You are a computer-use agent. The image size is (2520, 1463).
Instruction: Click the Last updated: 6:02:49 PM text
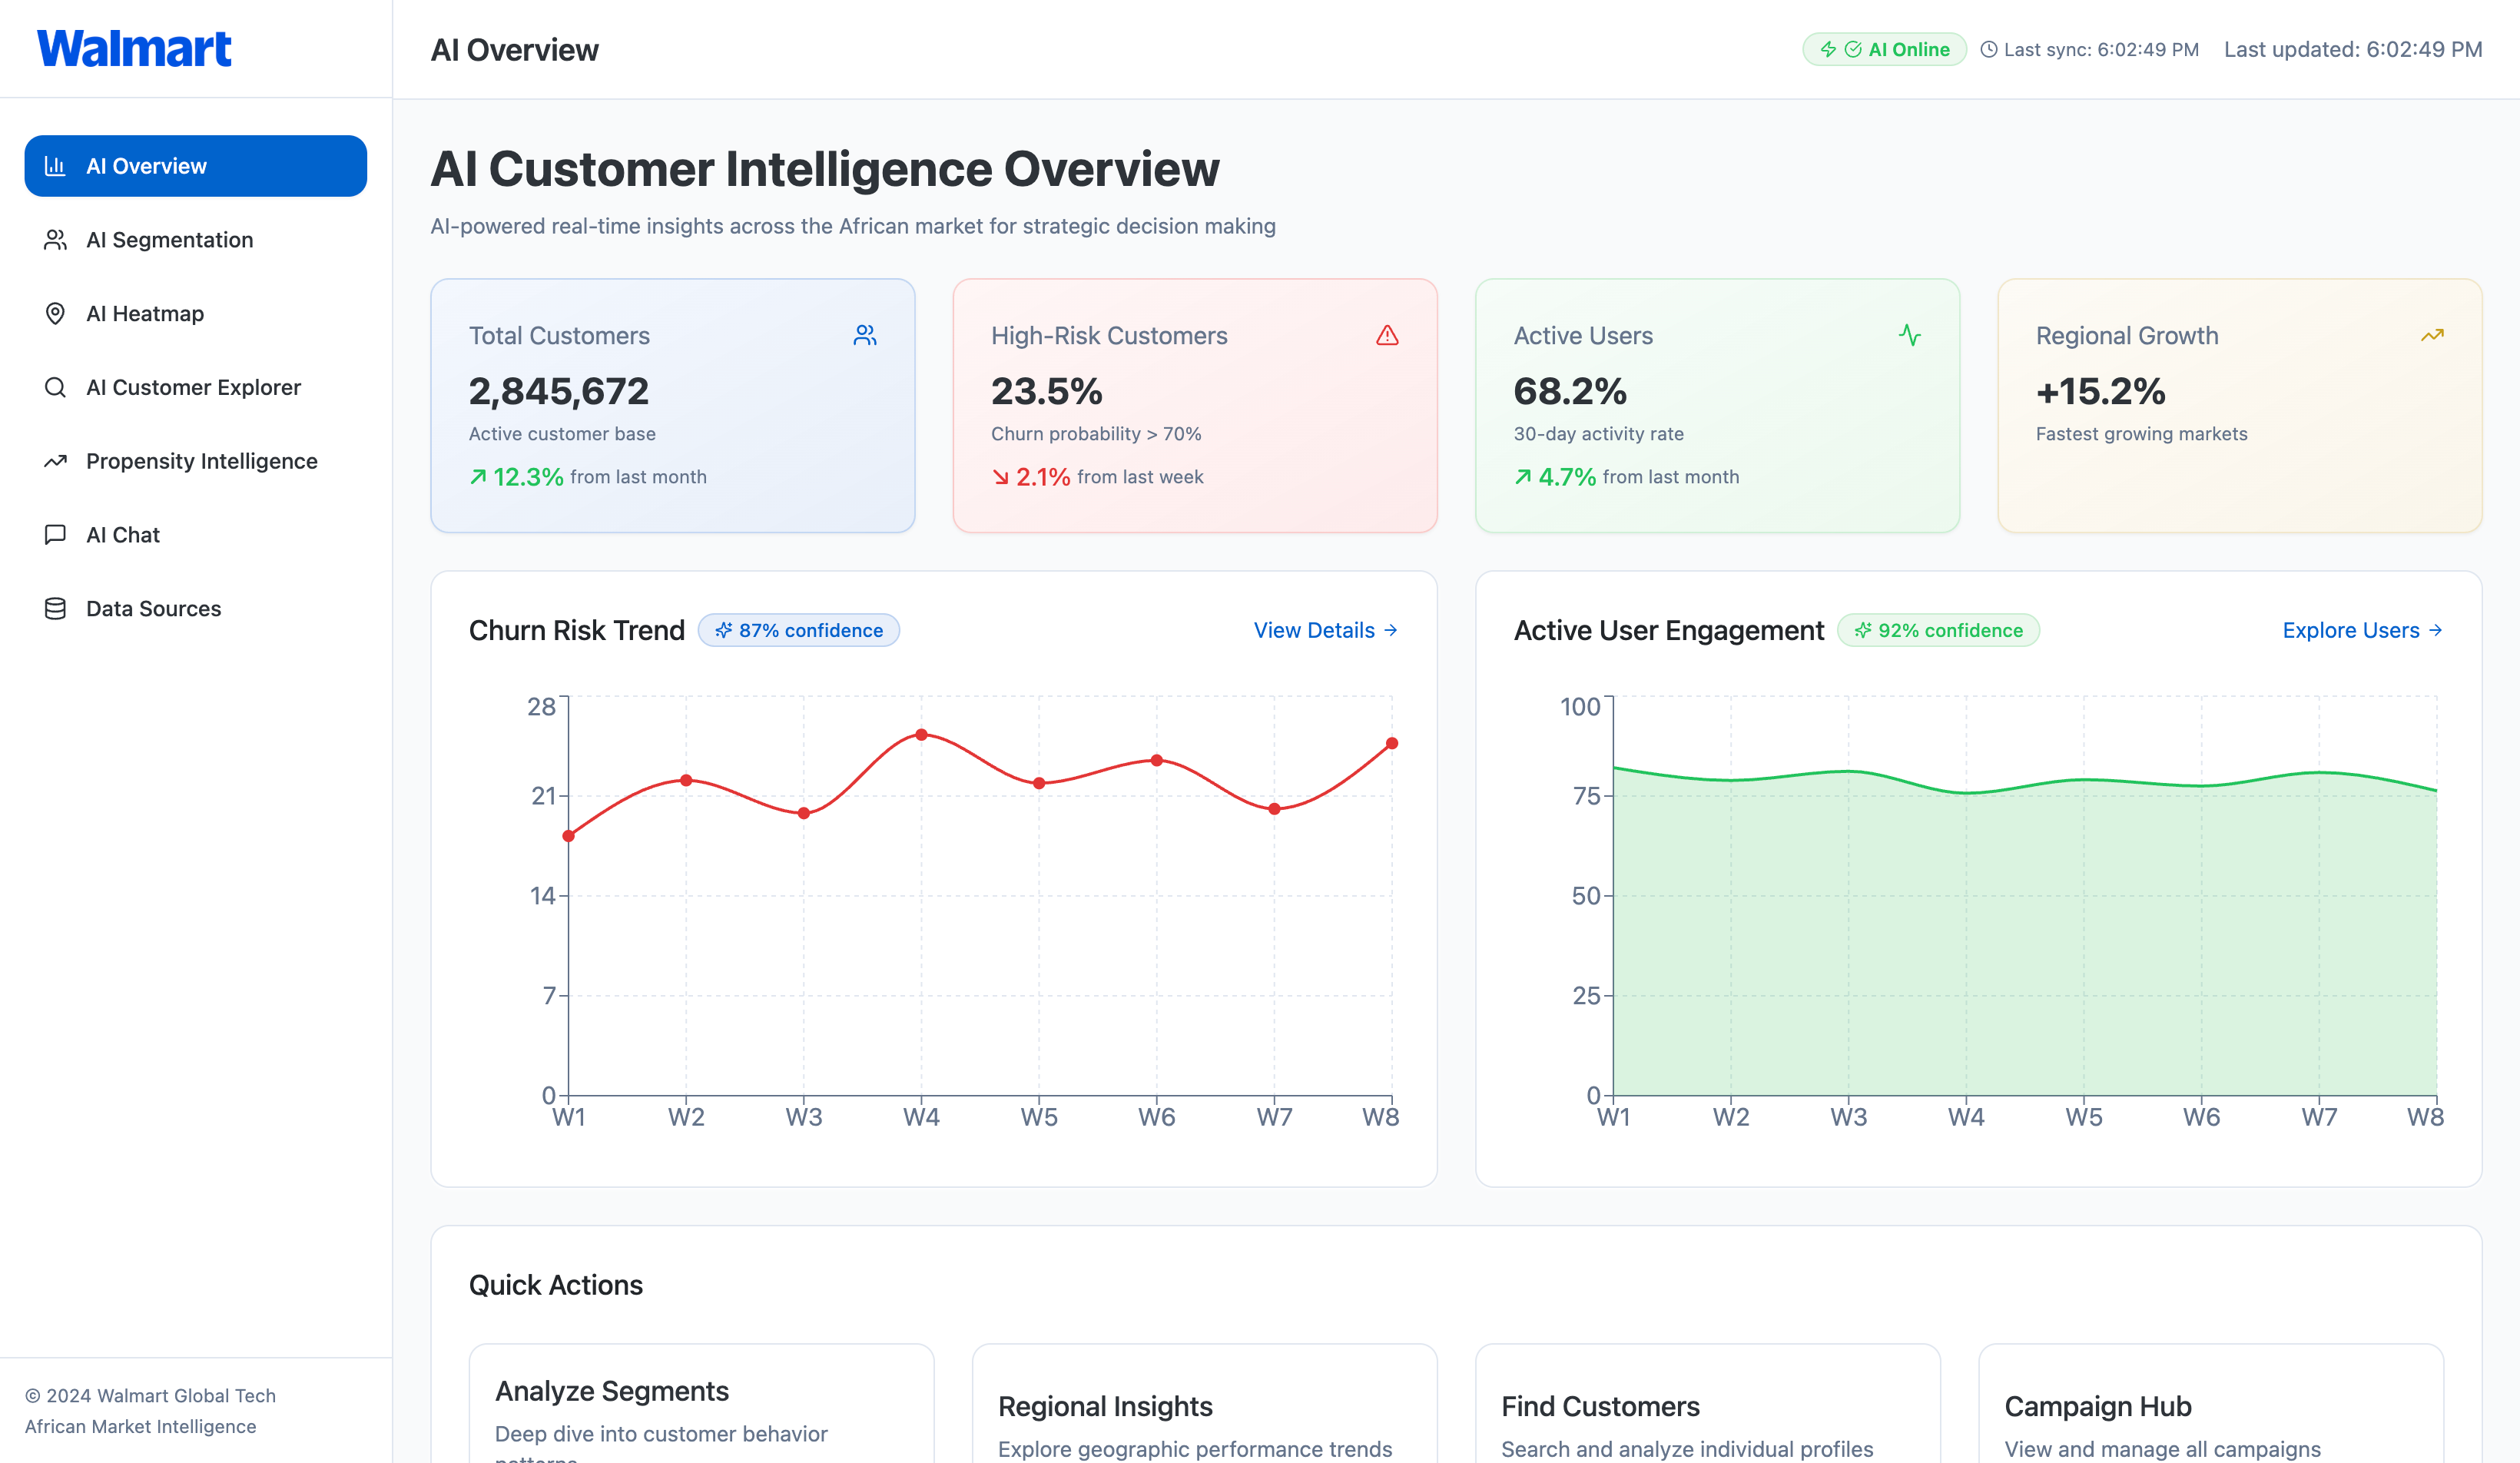(2353, 49)
